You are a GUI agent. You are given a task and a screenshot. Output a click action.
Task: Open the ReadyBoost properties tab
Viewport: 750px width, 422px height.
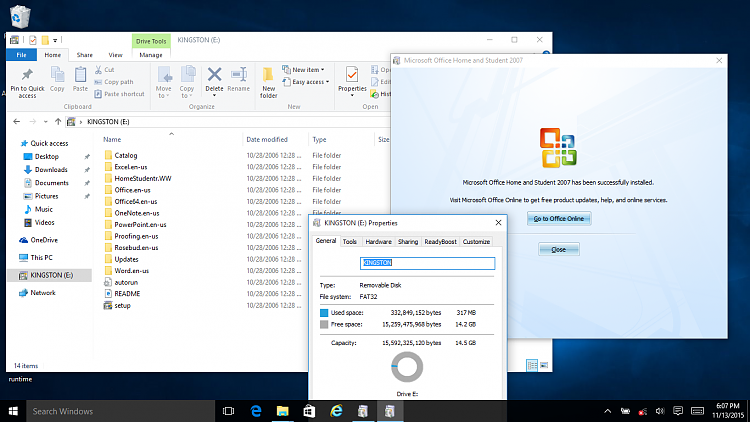[x=441, y=242]
